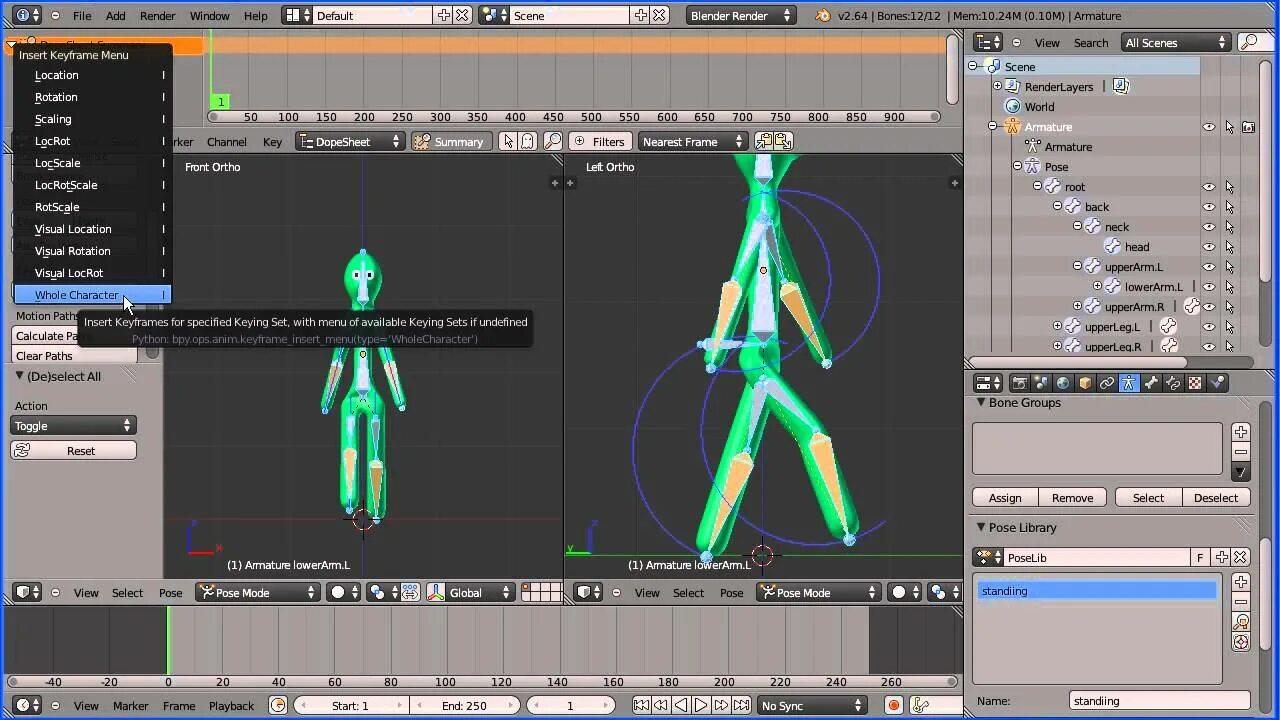Toggle visibility of upperArm.L bone

tap(1209, 267)
